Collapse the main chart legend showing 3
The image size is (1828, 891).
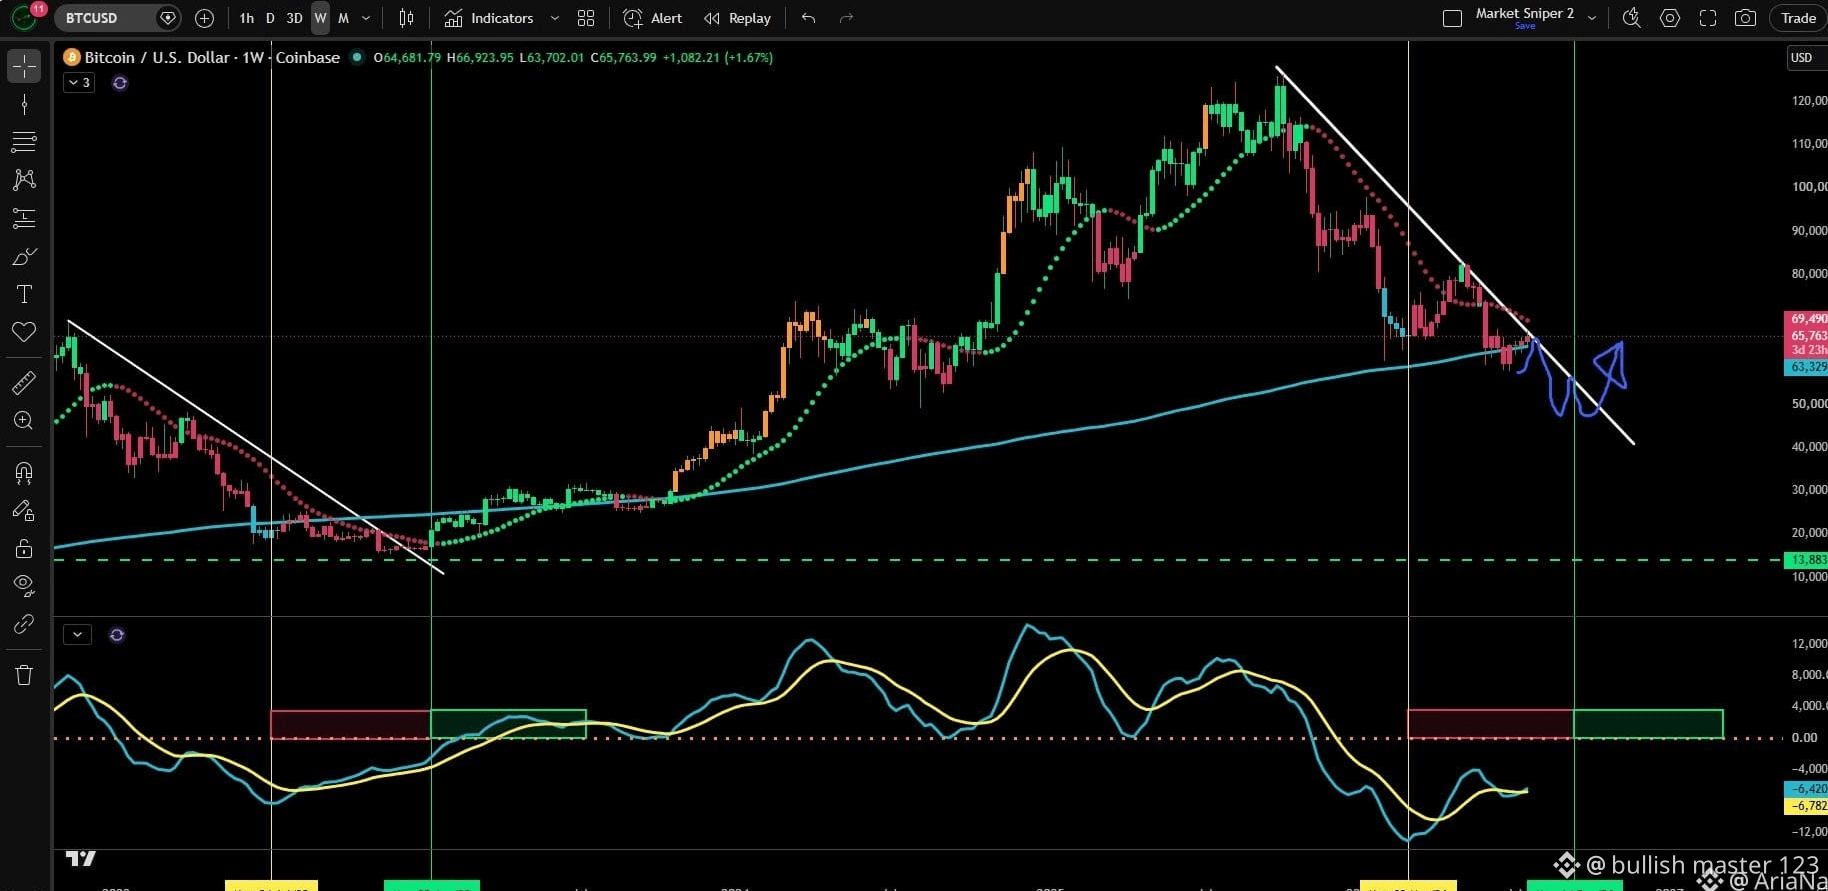pos(79,83)
